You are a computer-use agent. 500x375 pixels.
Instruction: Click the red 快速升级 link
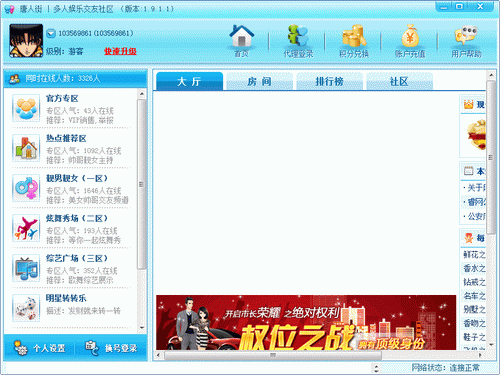point(120,51)
